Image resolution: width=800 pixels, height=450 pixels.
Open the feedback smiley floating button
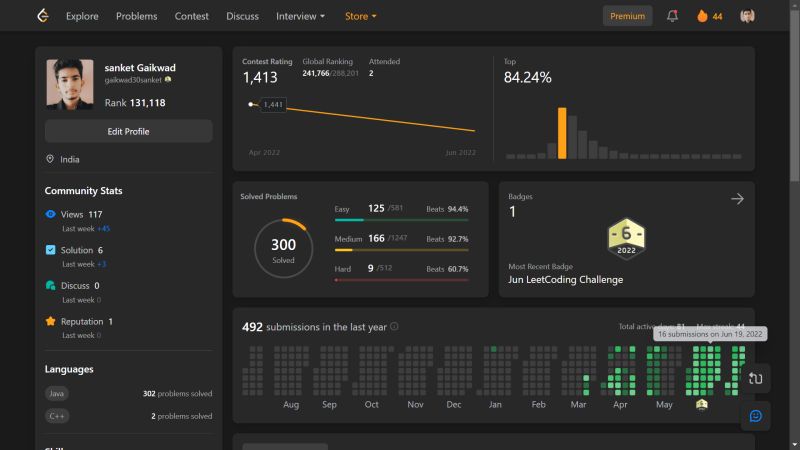(756, 416)
